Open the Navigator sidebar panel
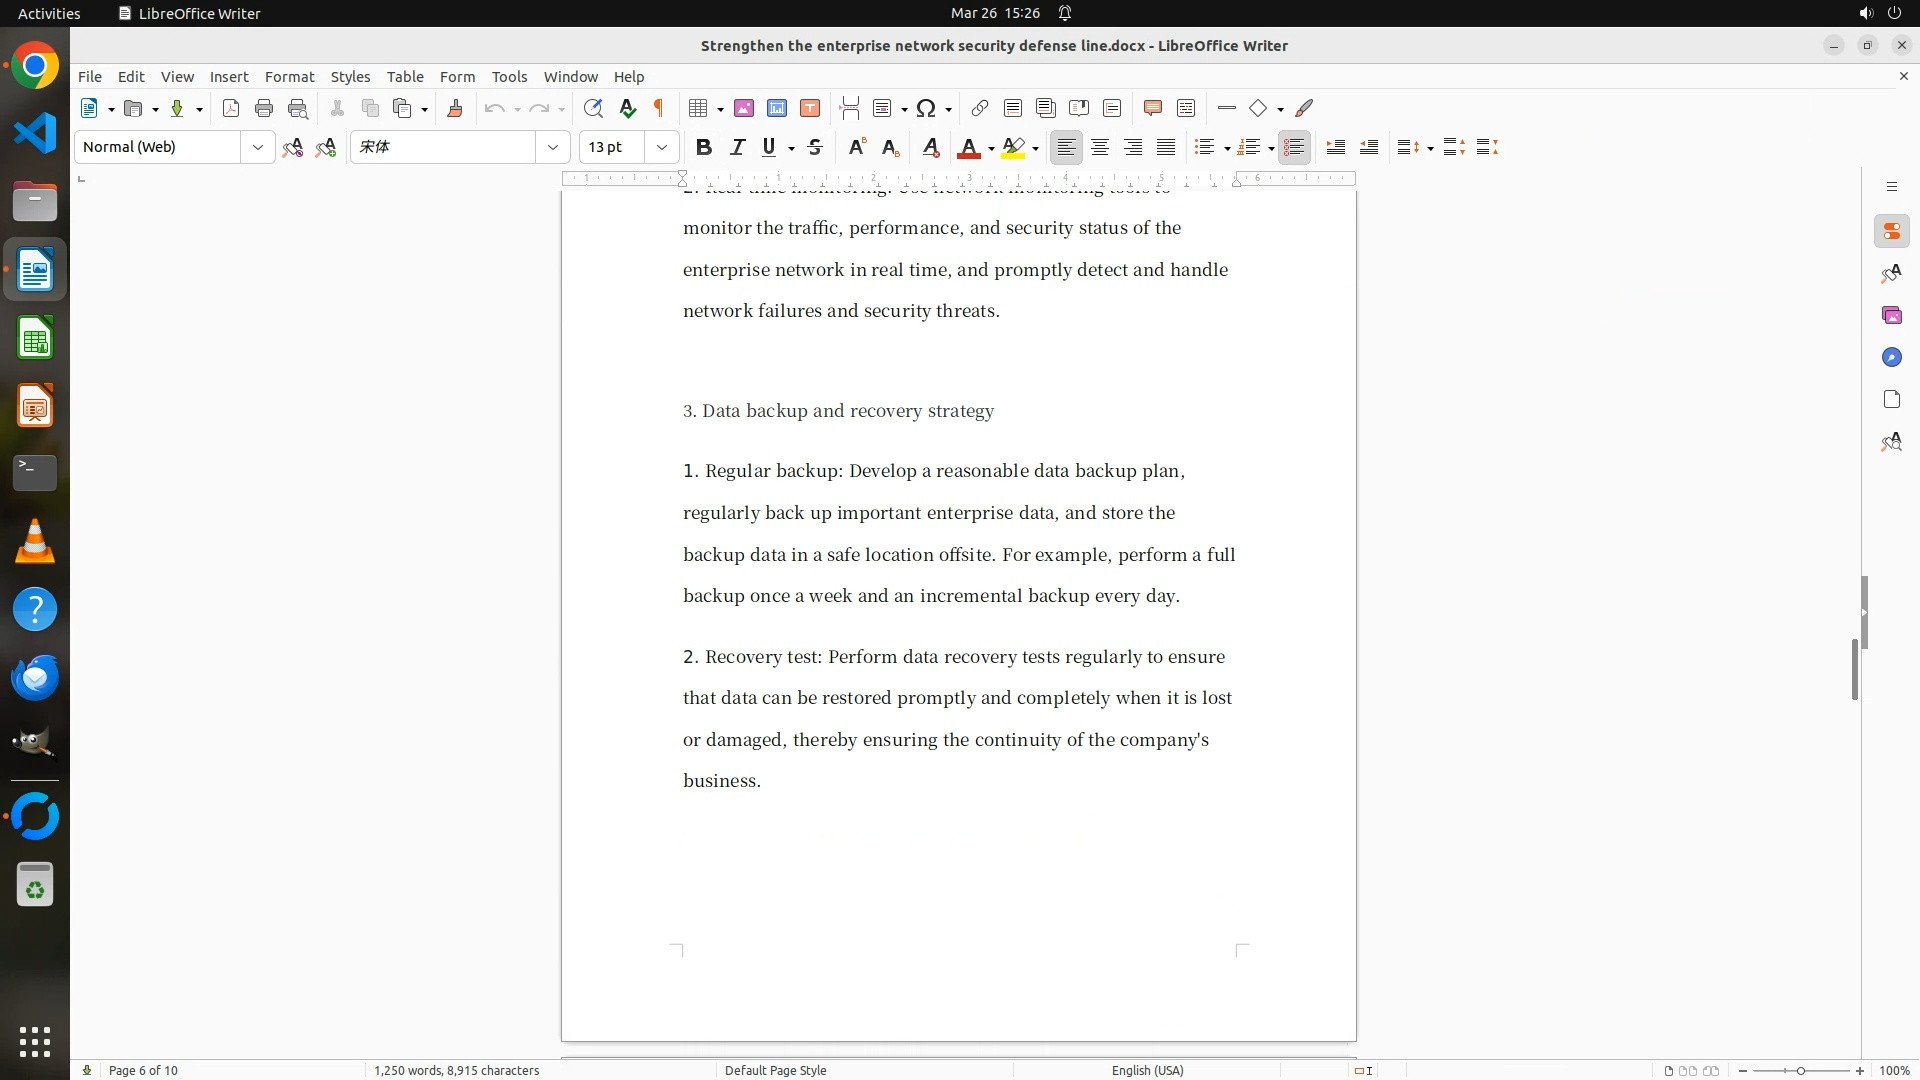1920x1080 pixels. pyautogui.click(x=1891, y=357)
